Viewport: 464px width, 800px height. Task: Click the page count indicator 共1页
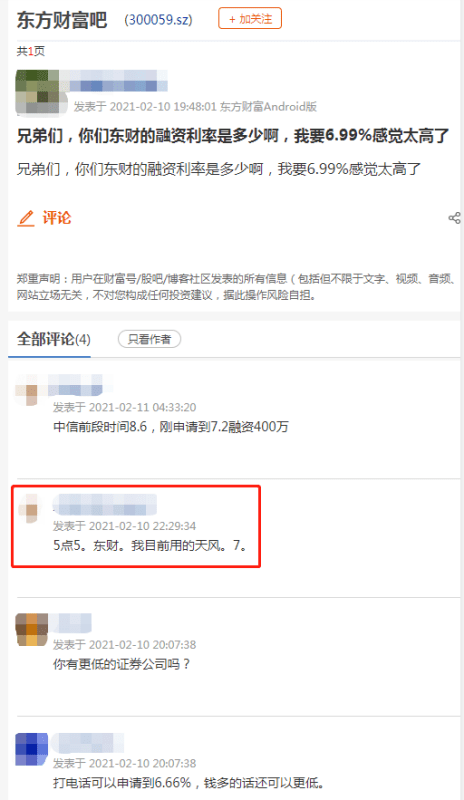31,51
